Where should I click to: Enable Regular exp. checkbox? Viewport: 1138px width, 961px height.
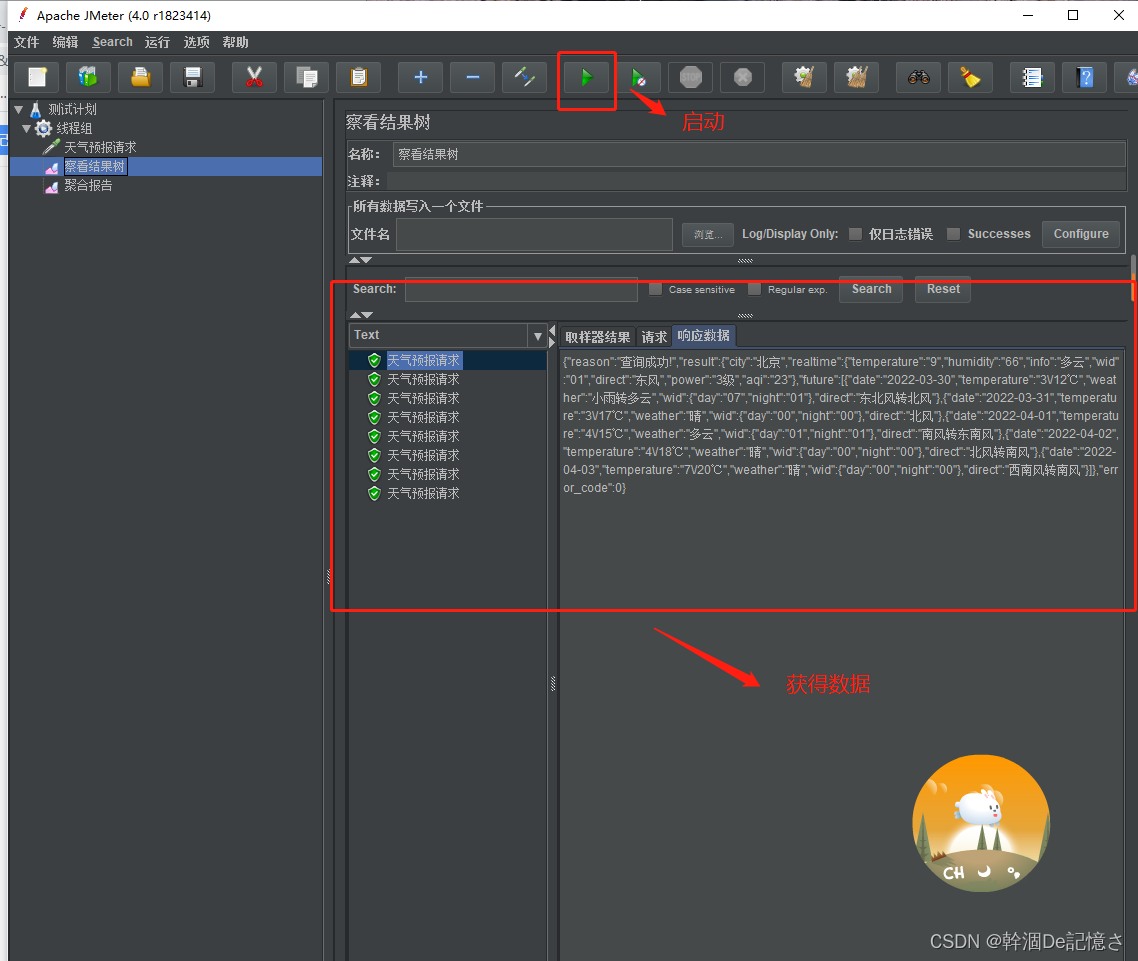(755, 289)
